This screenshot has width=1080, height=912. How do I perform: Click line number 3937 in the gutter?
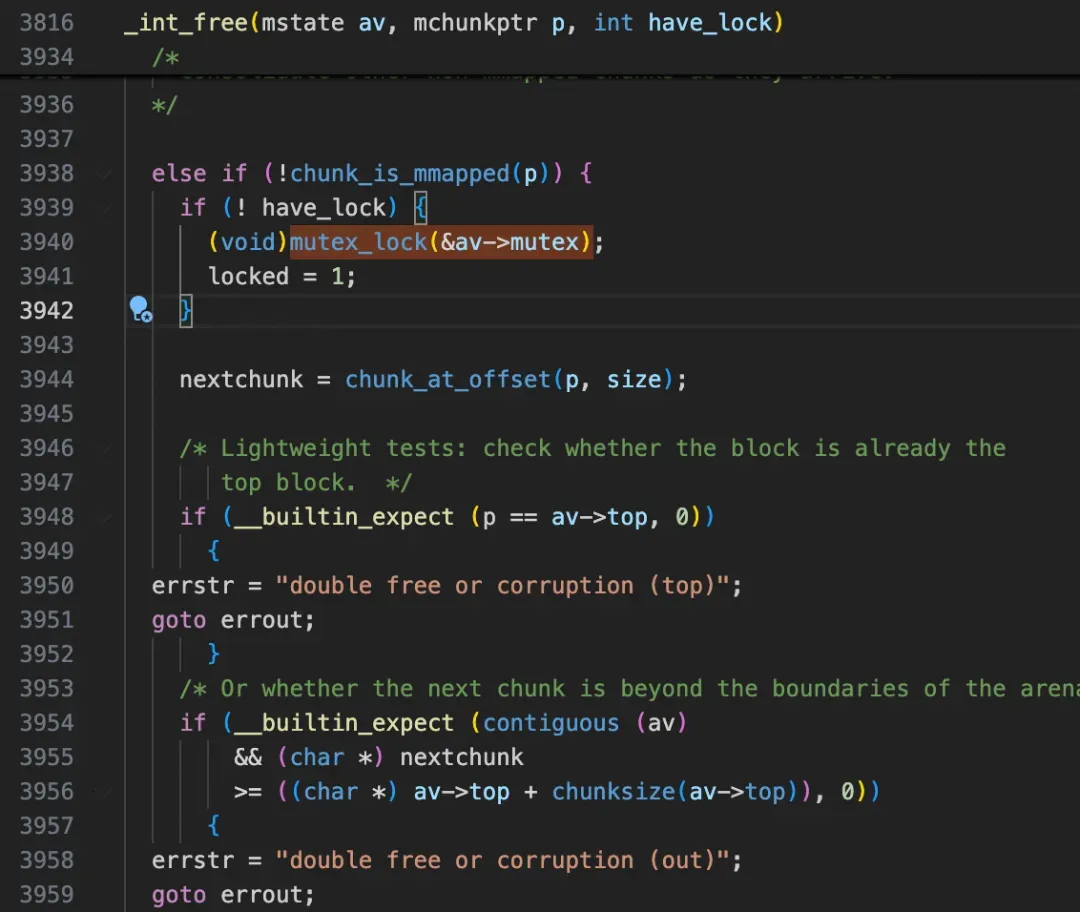coord(46,139)
